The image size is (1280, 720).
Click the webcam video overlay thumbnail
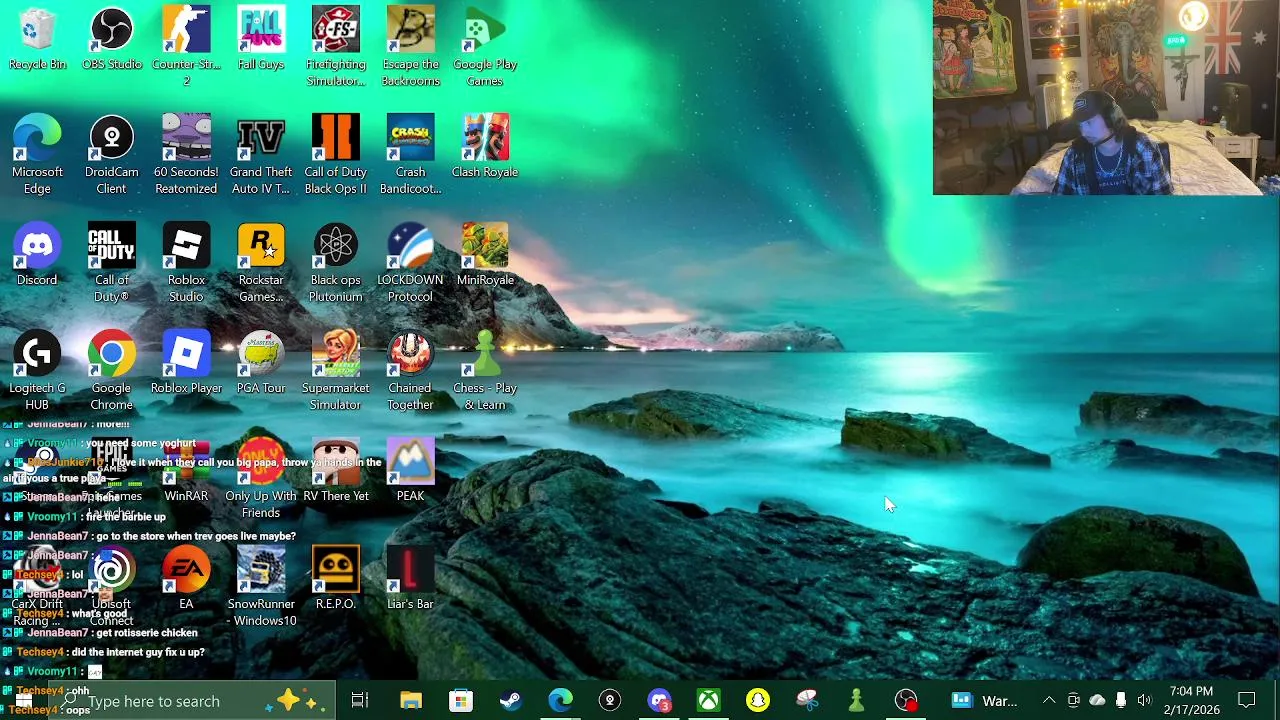1106,97
